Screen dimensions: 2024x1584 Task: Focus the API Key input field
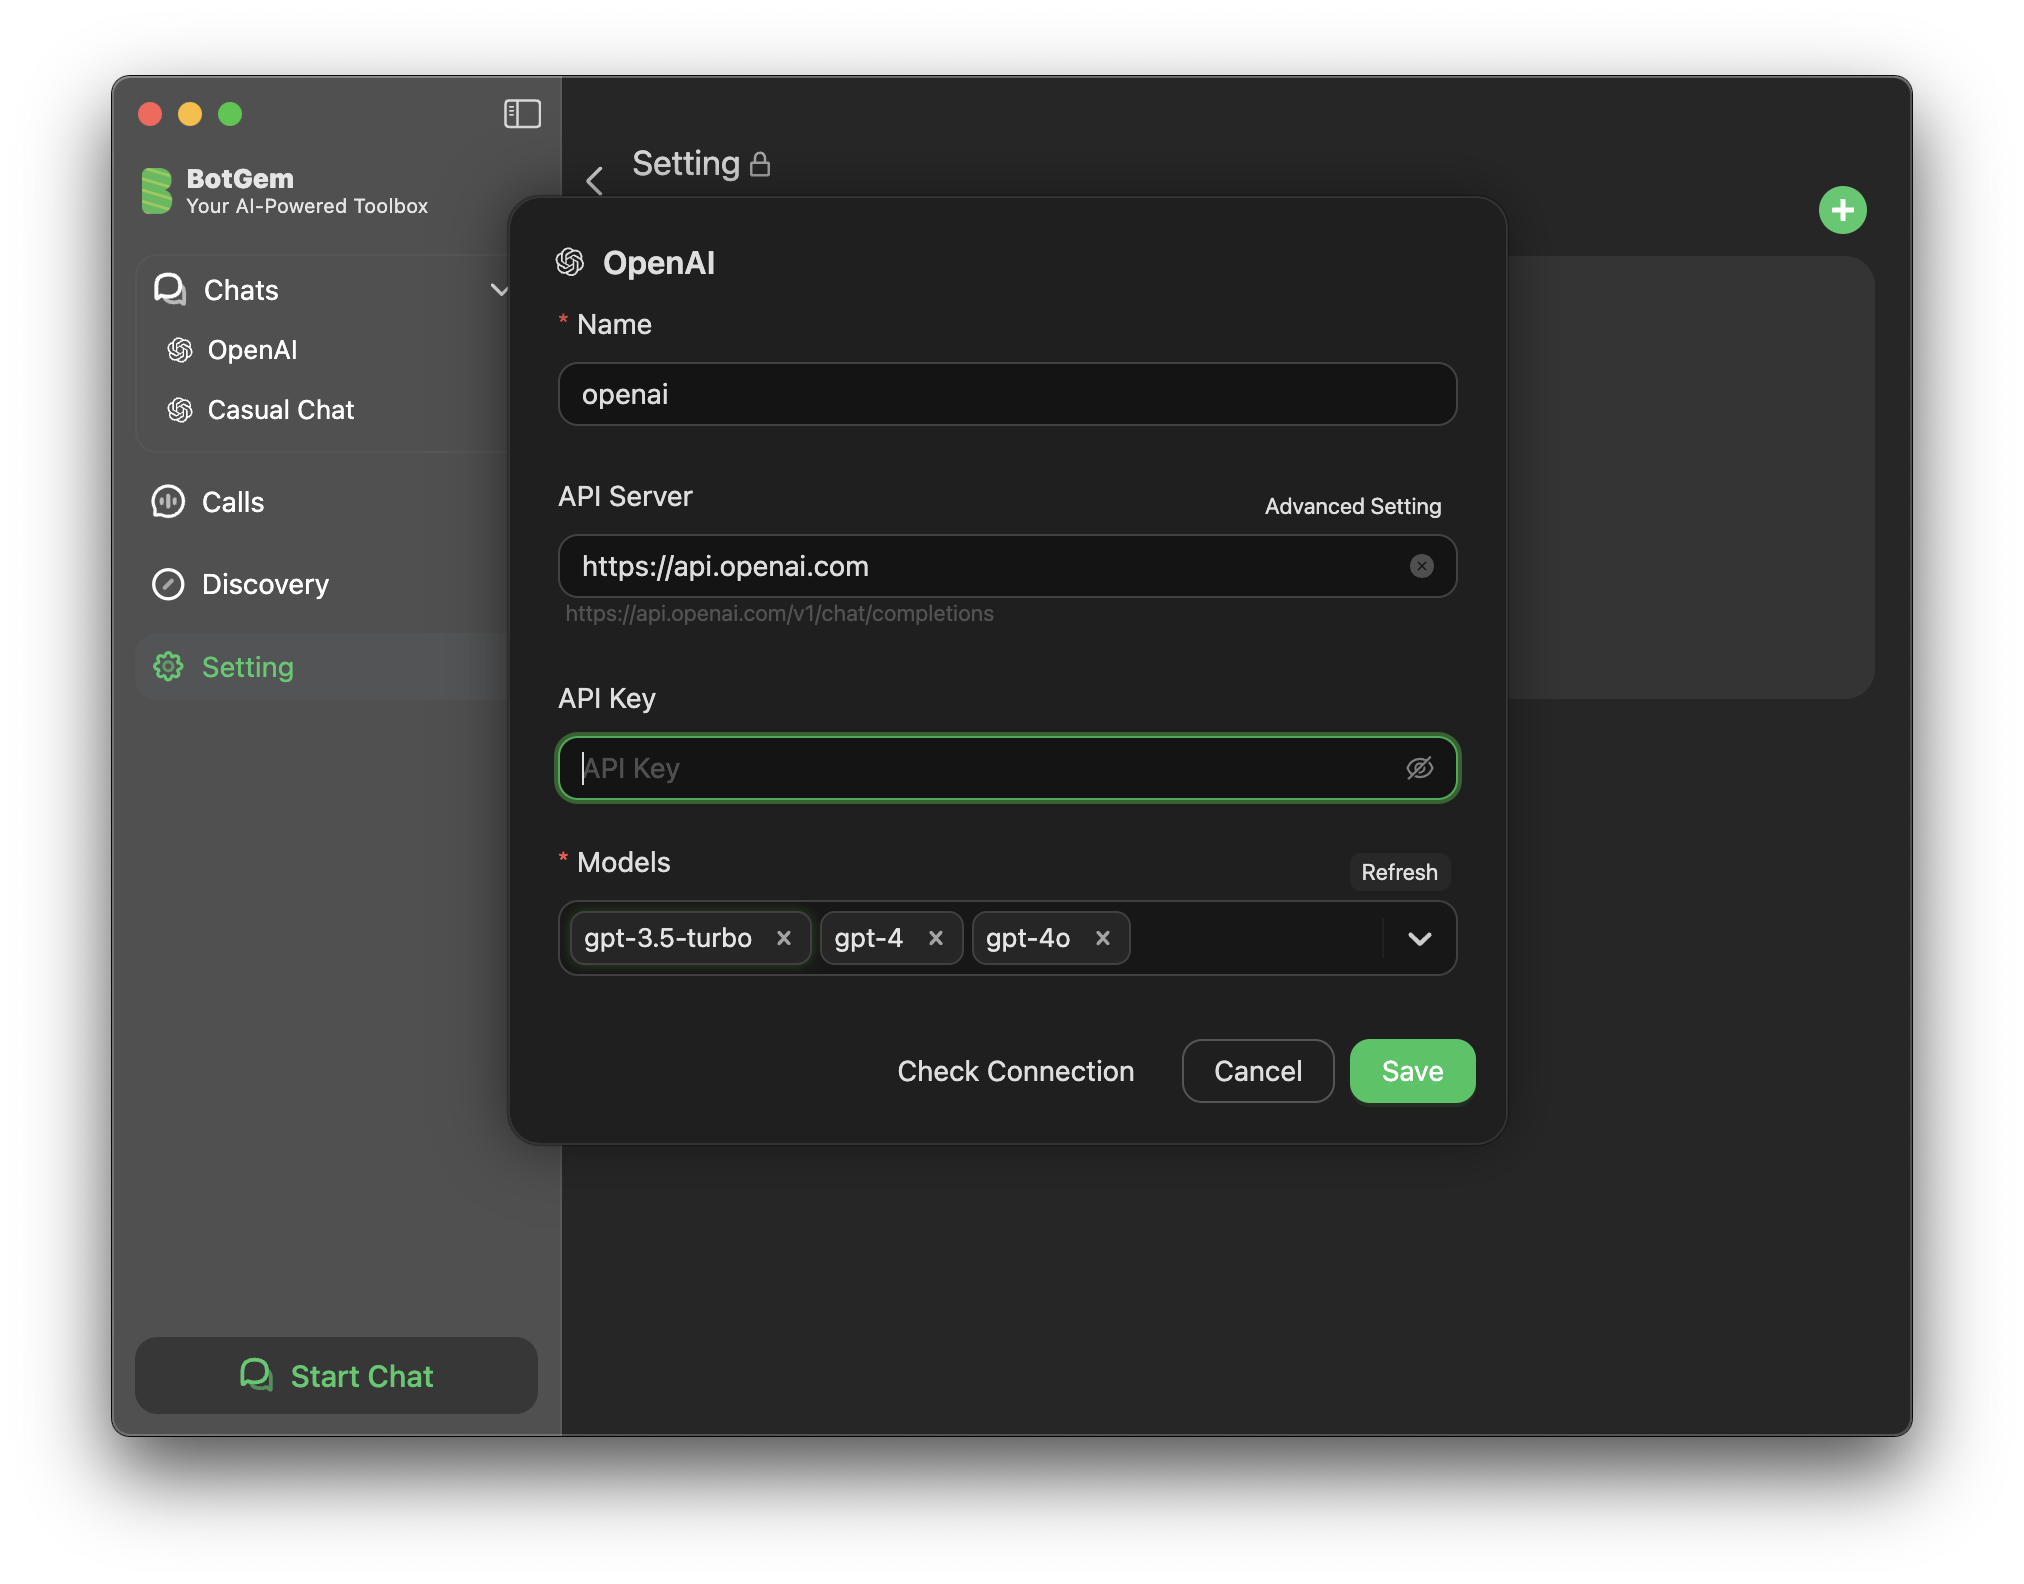point(1007,768)
